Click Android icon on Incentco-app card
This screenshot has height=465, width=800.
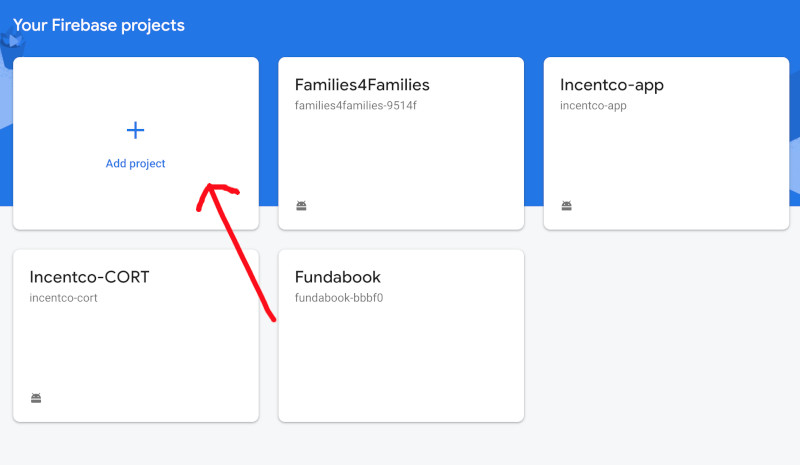point(566,206)
